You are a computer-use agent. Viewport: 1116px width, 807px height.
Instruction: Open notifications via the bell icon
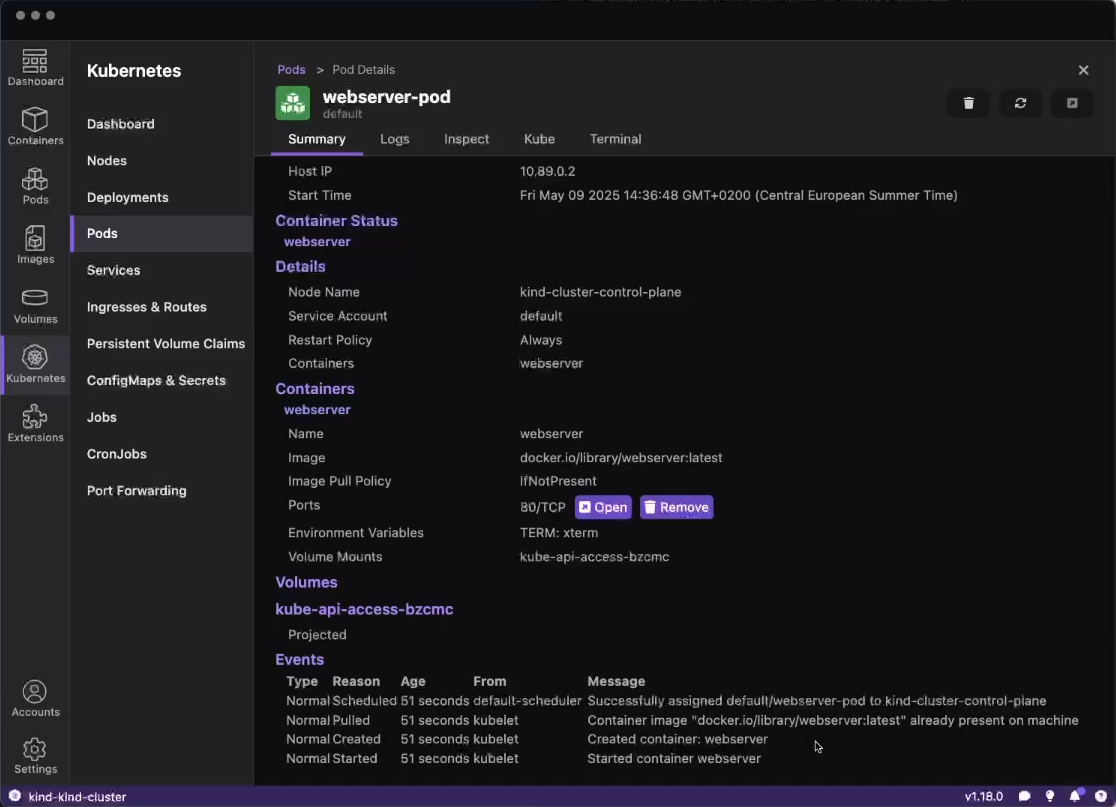[1072, 796]
